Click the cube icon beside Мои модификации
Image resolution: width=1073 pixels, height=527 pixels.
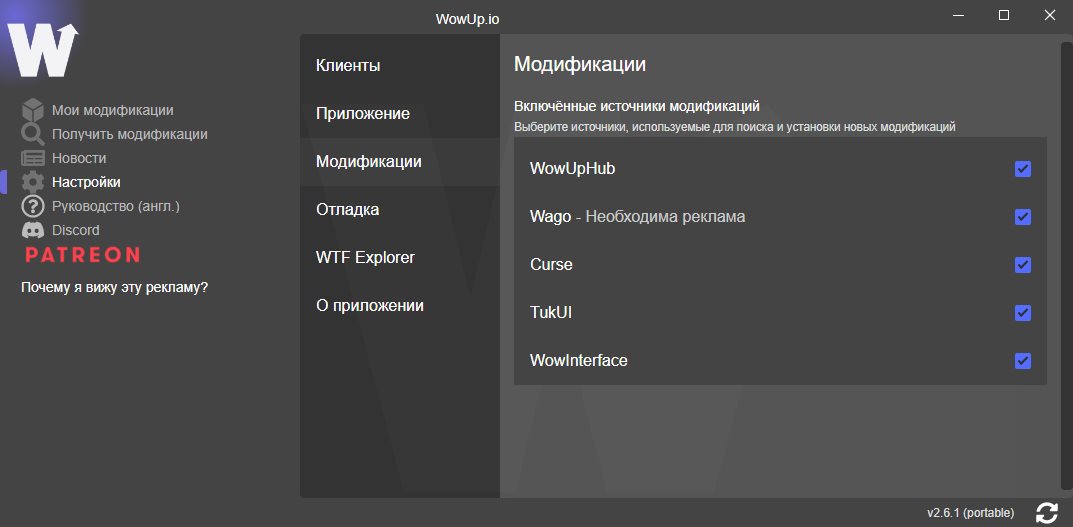33,110
